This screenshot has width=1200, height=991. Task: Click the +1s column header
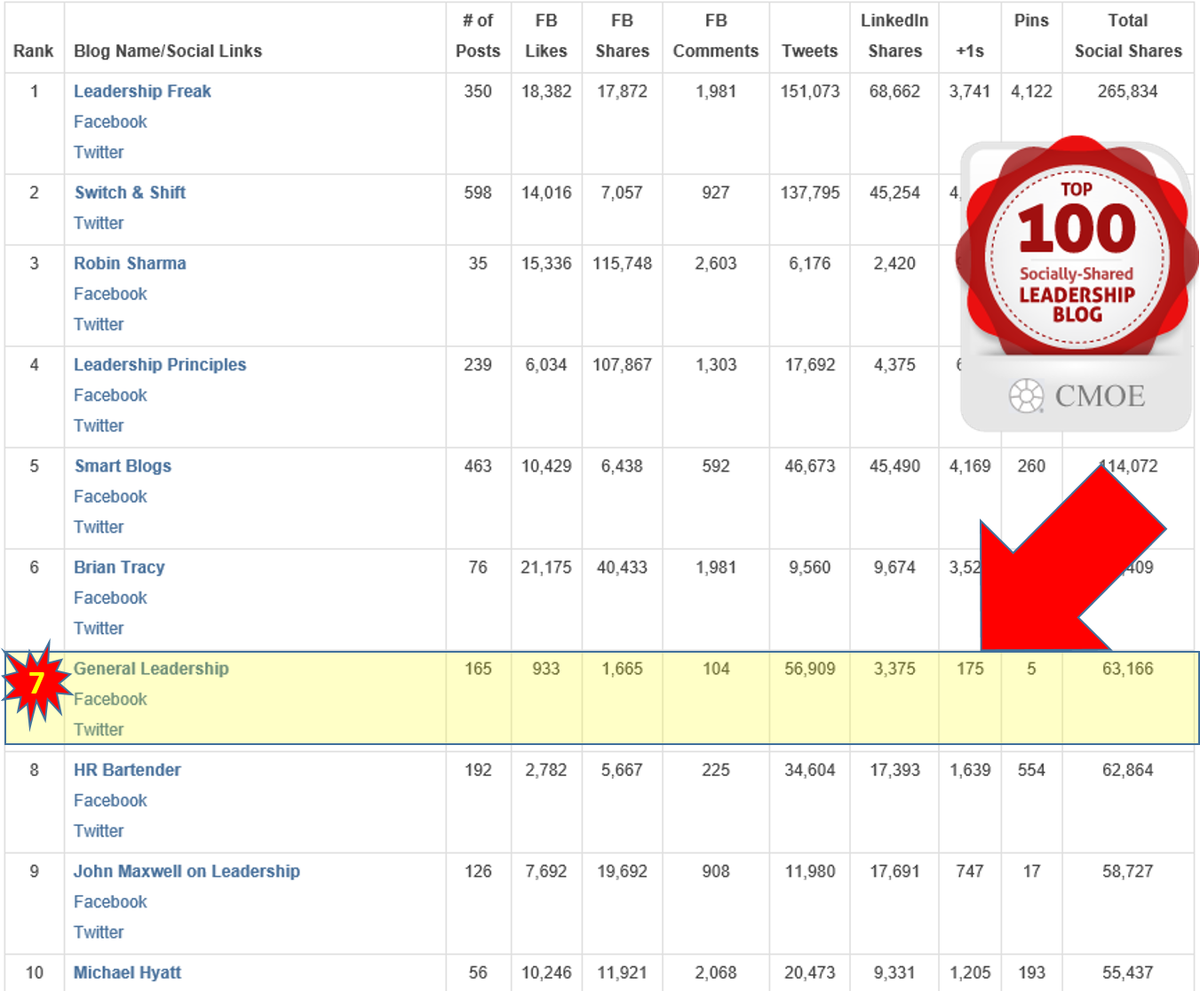970,51
